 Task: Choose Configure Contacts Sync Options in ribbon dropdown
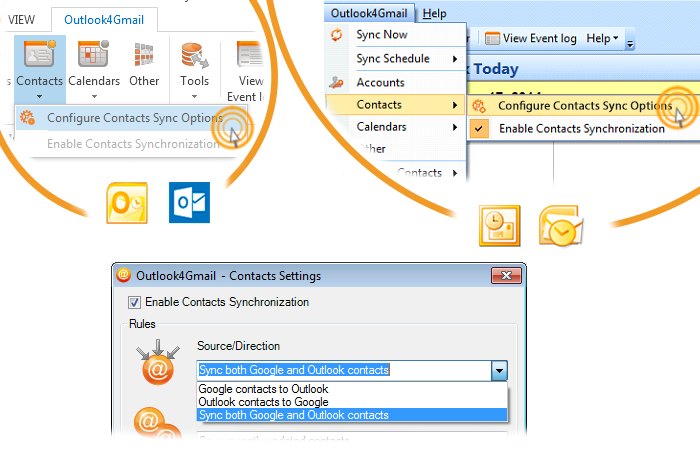tap(132, 118)
